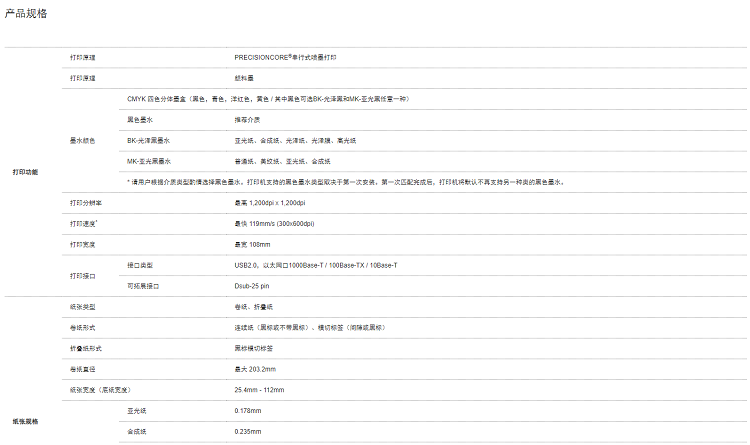Click the 推荐介质 header cell

click(x=247, y=120)
